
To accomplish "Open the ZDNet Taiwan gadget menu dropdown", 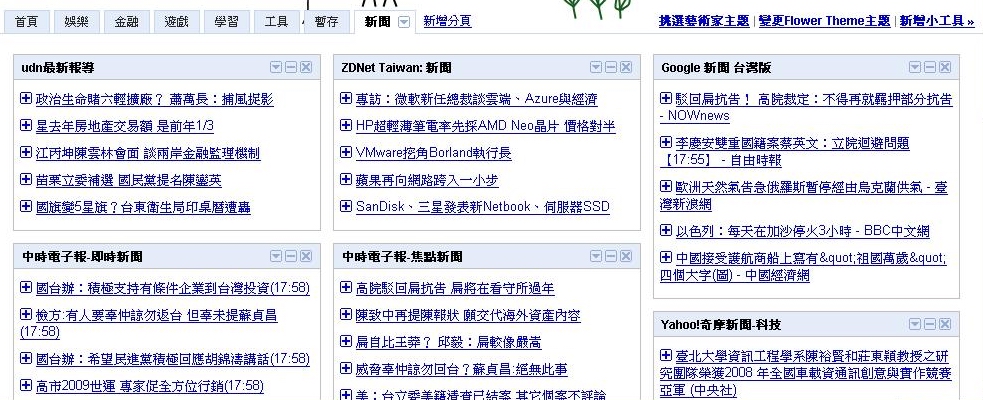I will pos(596,67).
